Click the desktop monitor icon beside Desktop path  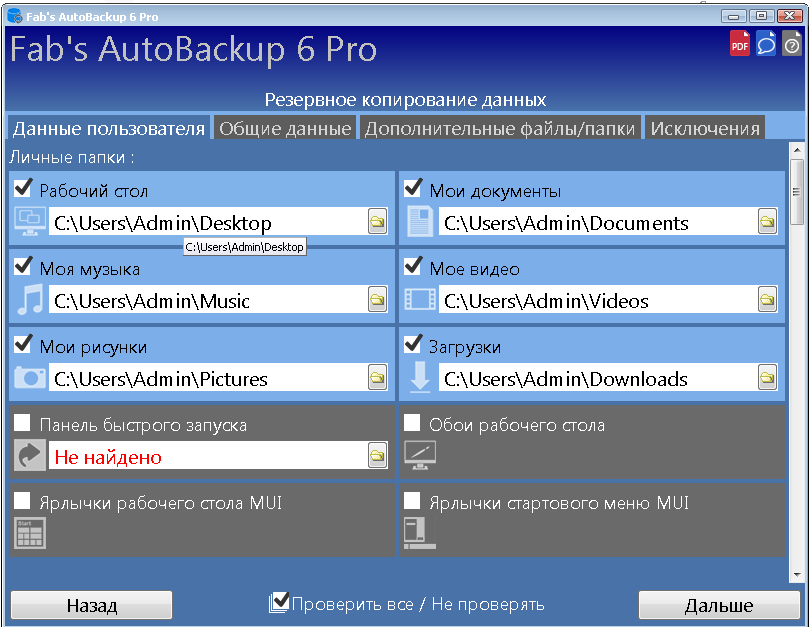tap(30, 221)
